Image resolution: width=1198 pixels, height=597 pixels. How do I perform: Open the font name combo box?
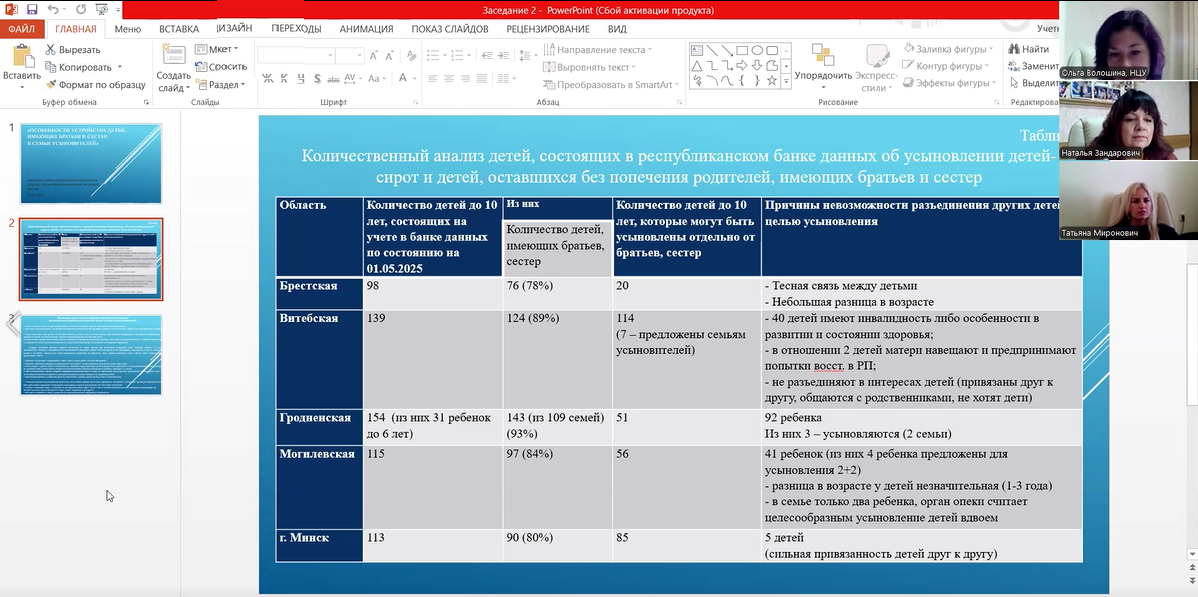[296, 55]
